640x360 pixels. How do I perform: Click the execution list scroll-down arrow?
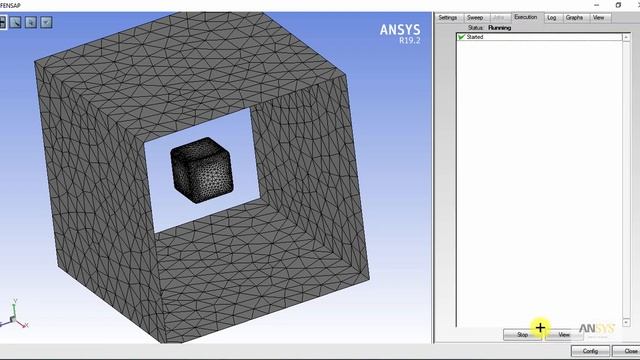point(626,323)
